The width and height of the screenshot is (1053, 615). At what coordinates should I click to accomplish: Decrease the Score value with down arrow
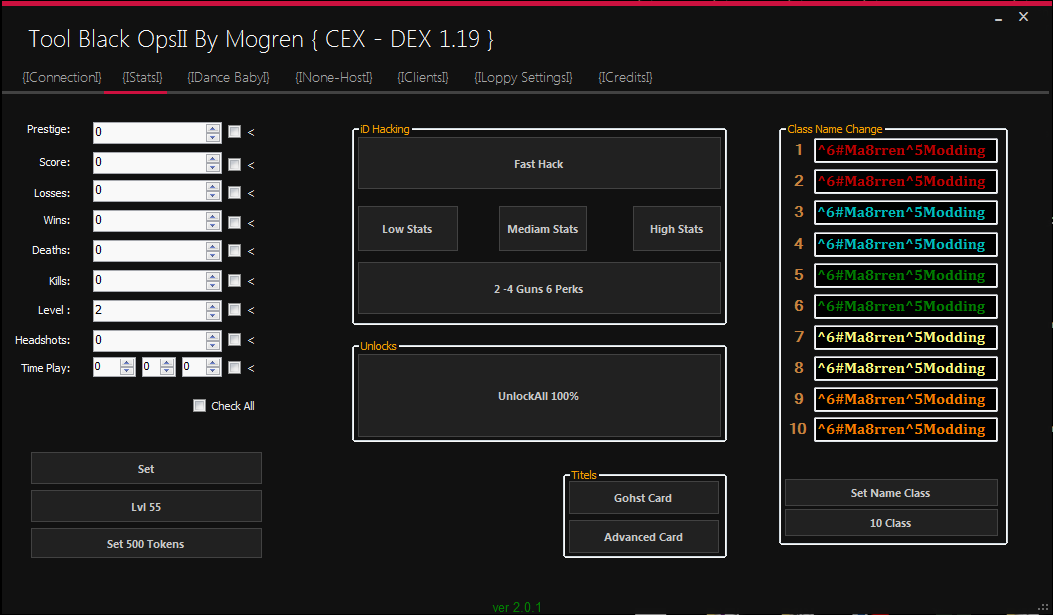213,168
